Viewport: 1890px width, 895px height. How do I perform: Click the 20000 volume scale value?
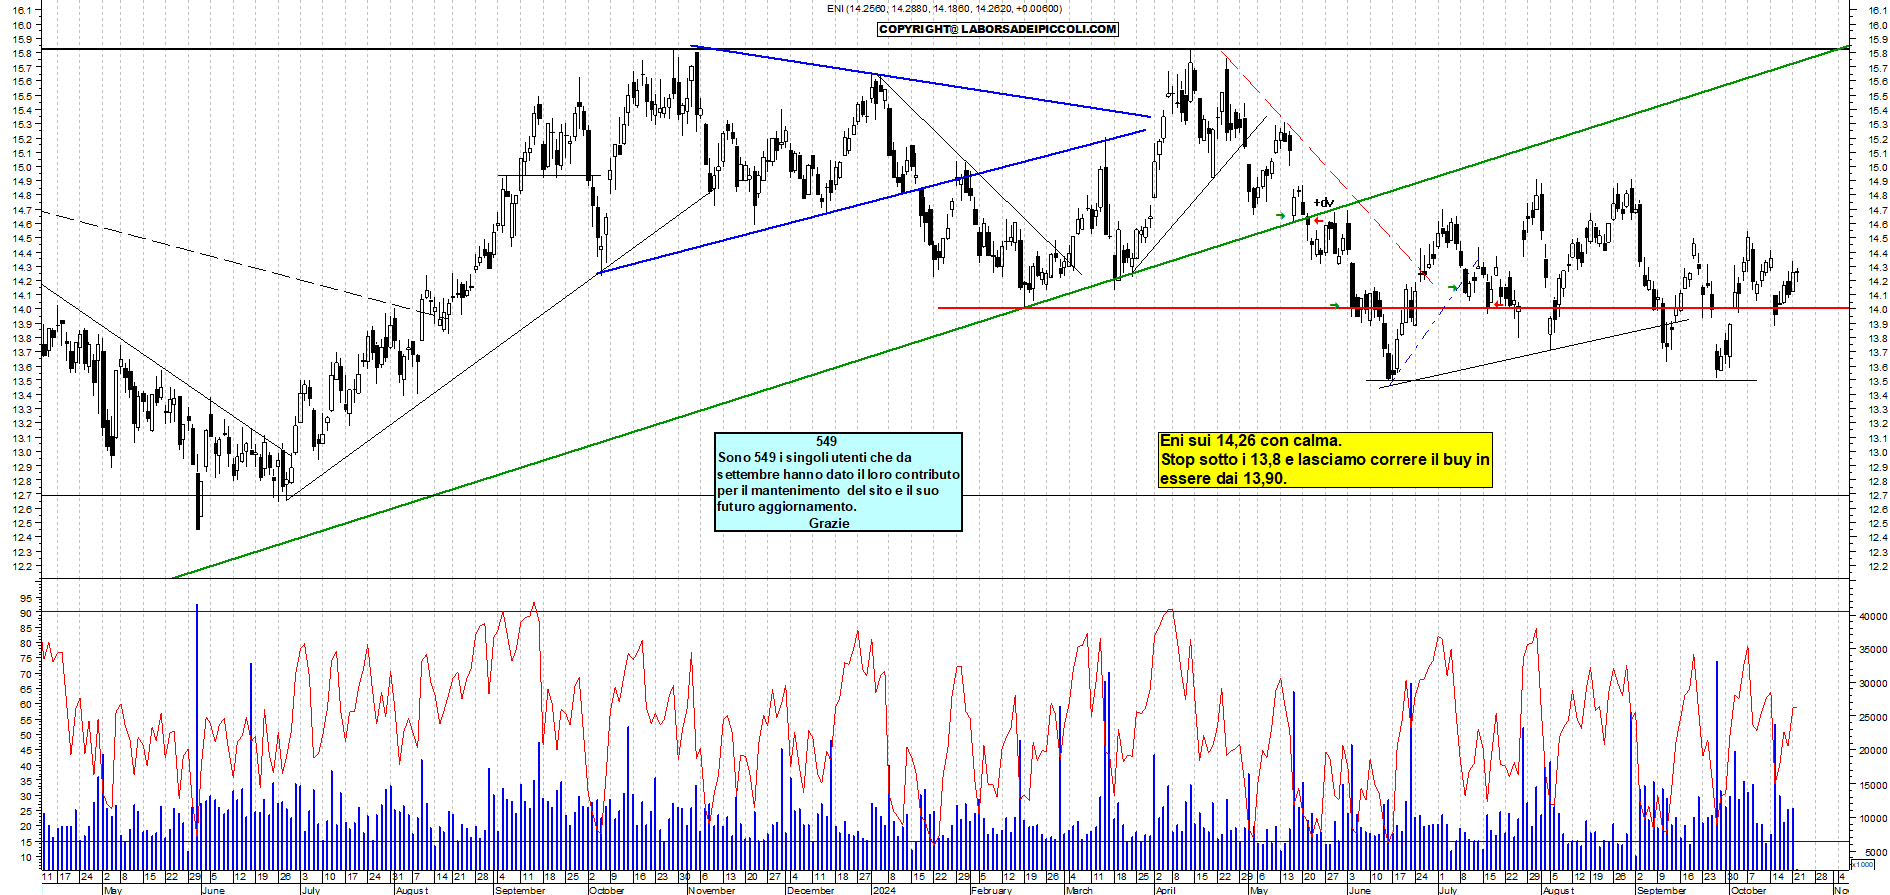[x=1872, y=751]
